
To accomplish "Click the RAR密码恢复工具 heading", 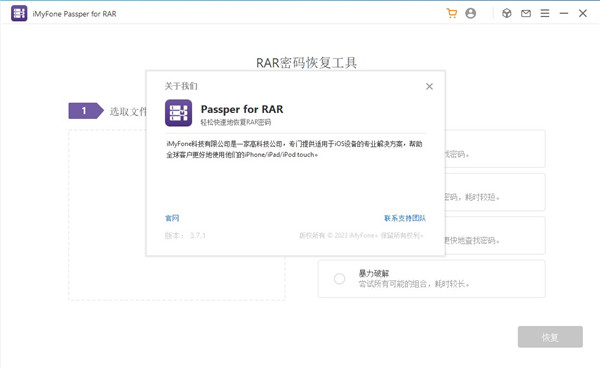I will tap(306, 63).
